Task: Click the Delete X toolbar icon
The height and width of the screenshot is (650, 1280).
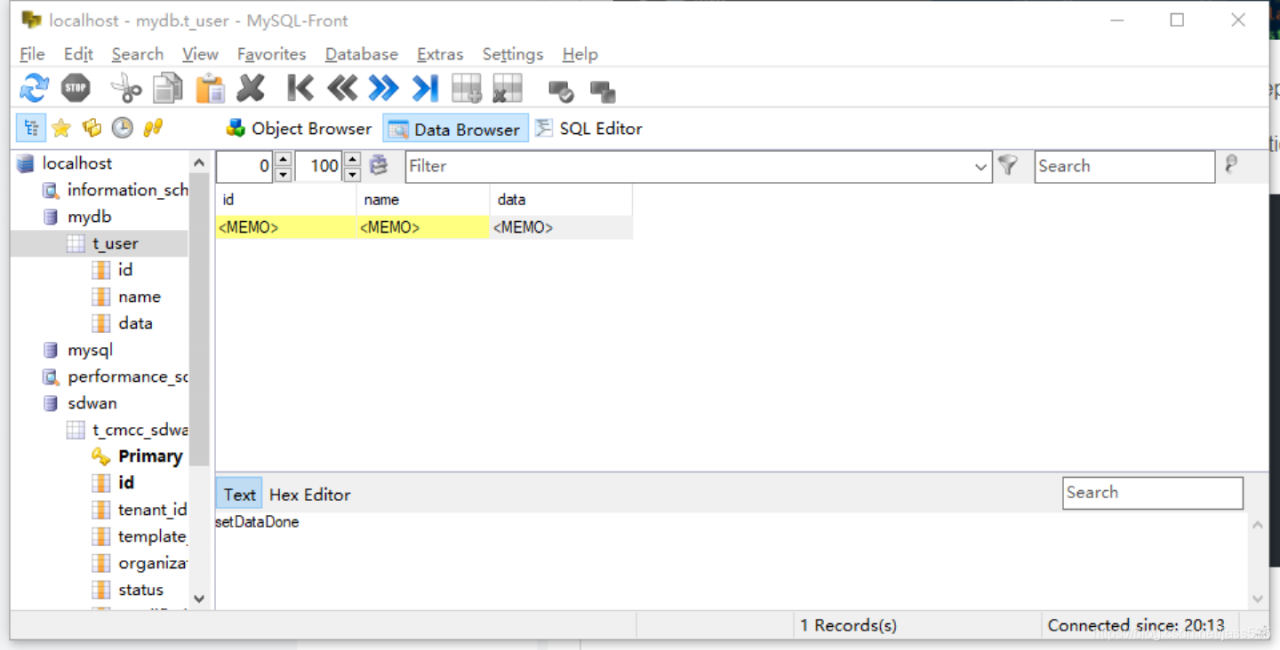Action: tap(251, 89)
